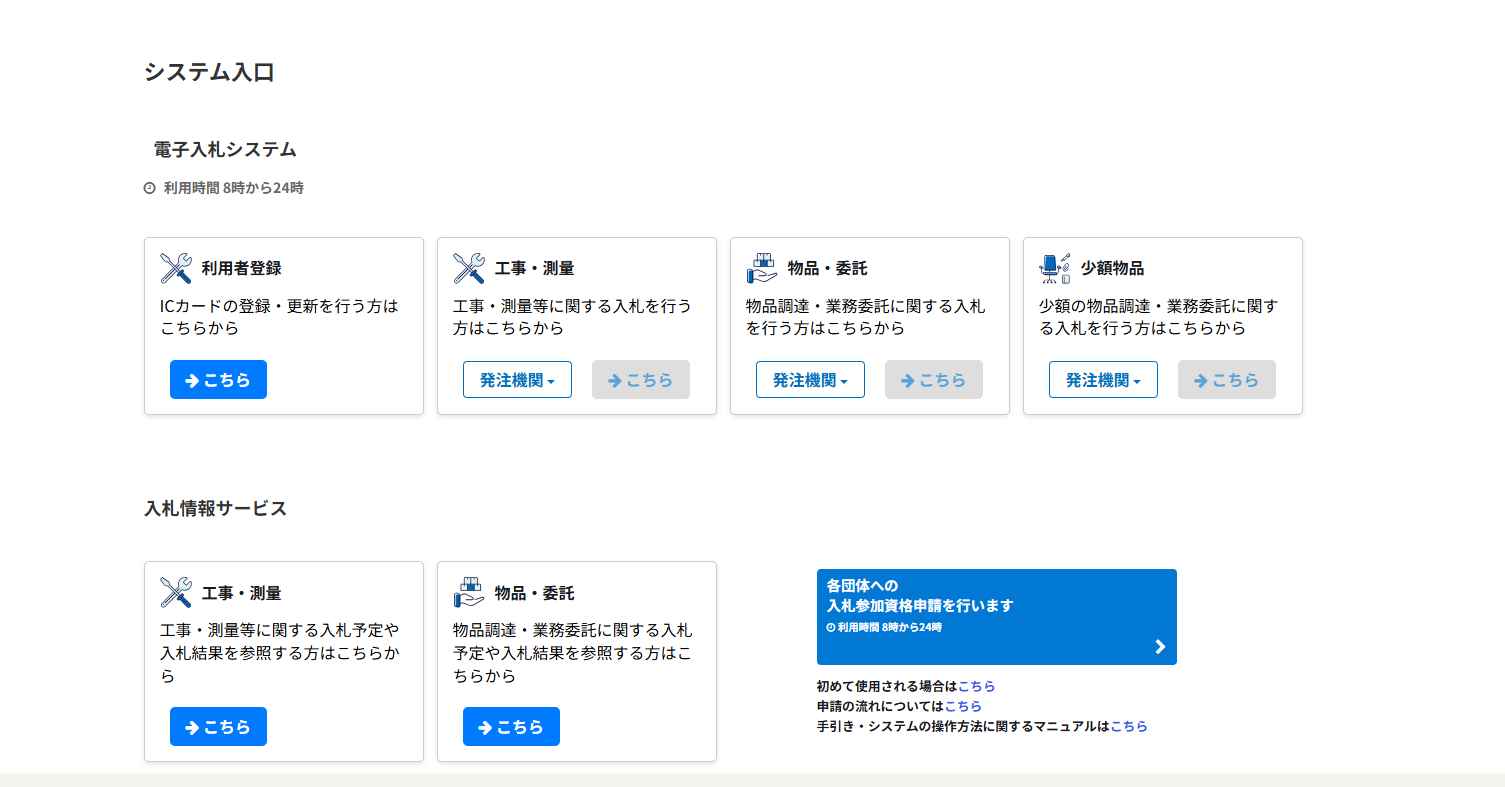
Task: Open the 発注機関 dropdown under 工事・測量
Action: pyautogui.click(x=516, y=379)
